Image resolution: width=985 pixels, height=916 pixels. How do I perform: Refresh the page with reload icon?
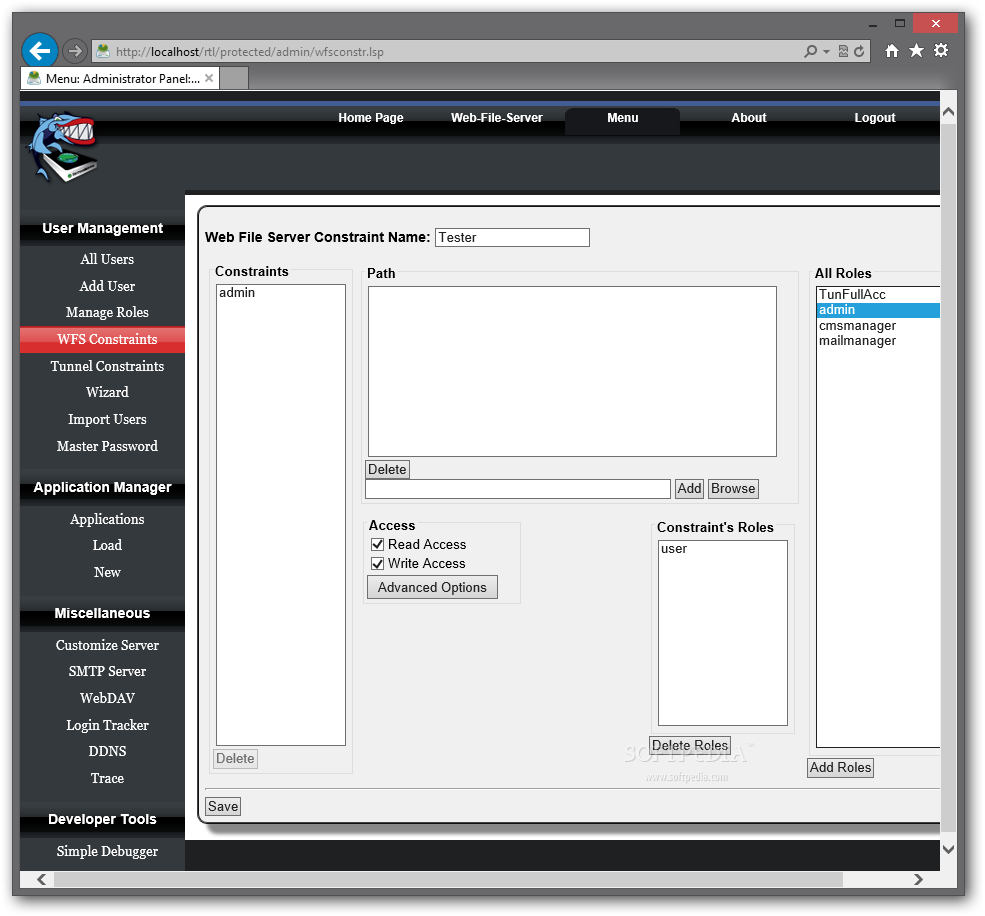859,52
